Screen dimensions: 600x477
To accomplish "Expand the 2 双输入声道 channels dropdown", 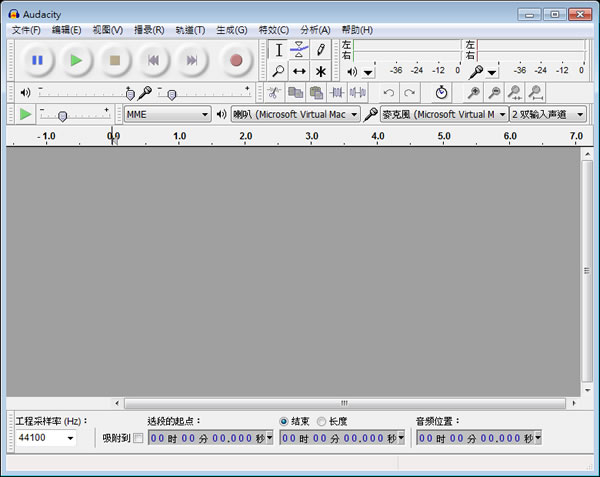I will (x=548, y=114).
